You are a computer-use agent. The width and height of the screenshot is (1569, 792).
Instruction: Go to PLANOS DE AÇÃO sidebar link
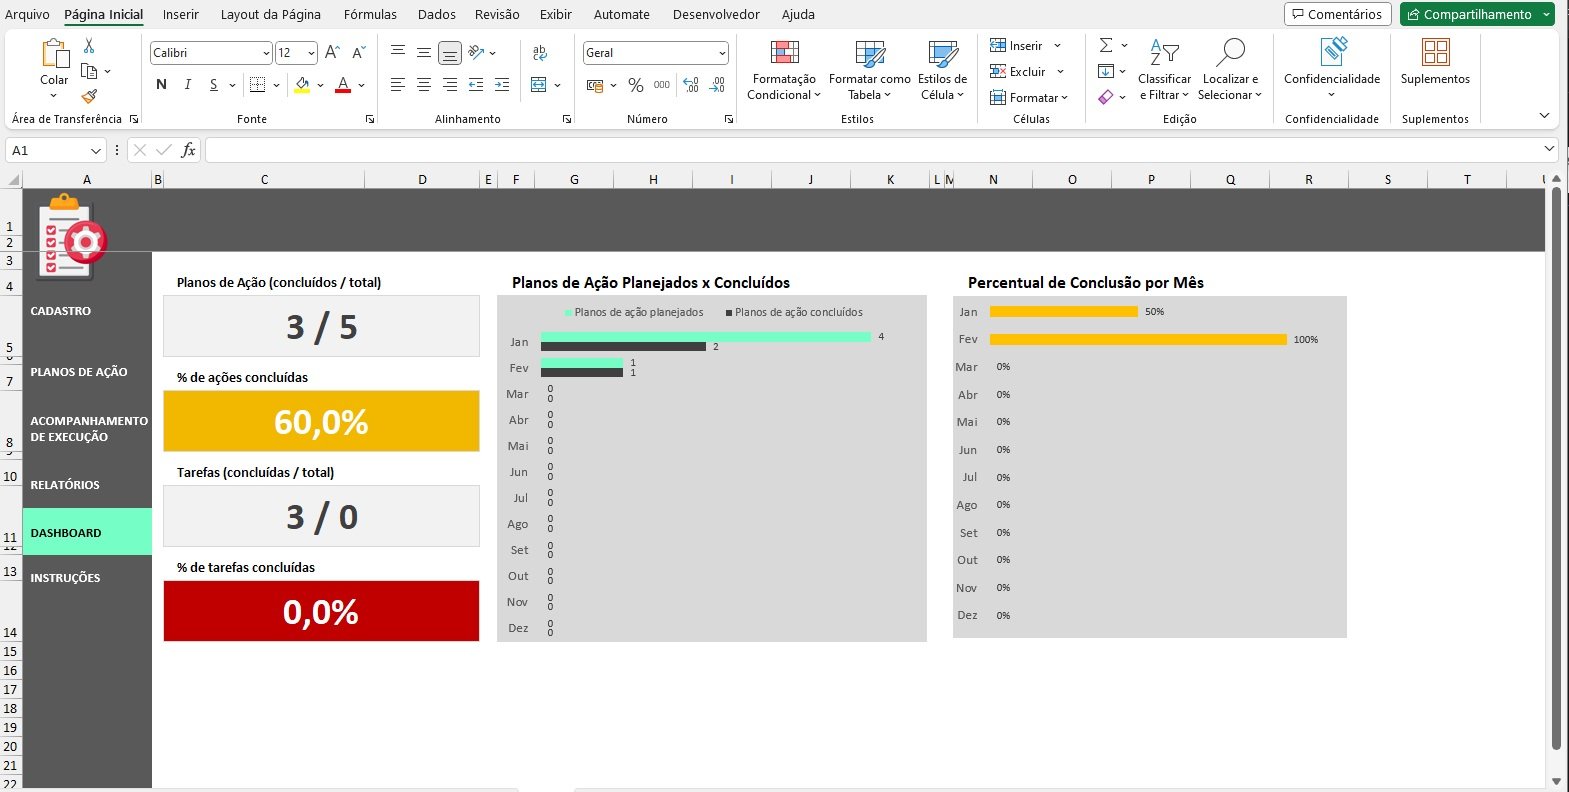coord(79,372)
